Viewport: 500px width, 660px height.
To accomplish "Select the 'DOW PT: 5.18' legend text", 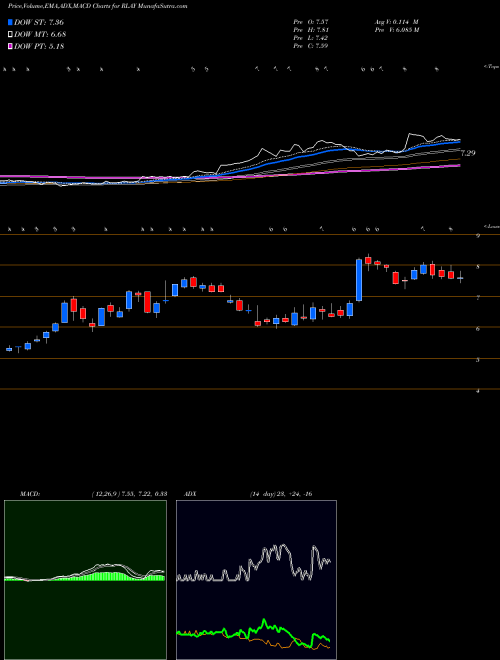I will 39,47.
